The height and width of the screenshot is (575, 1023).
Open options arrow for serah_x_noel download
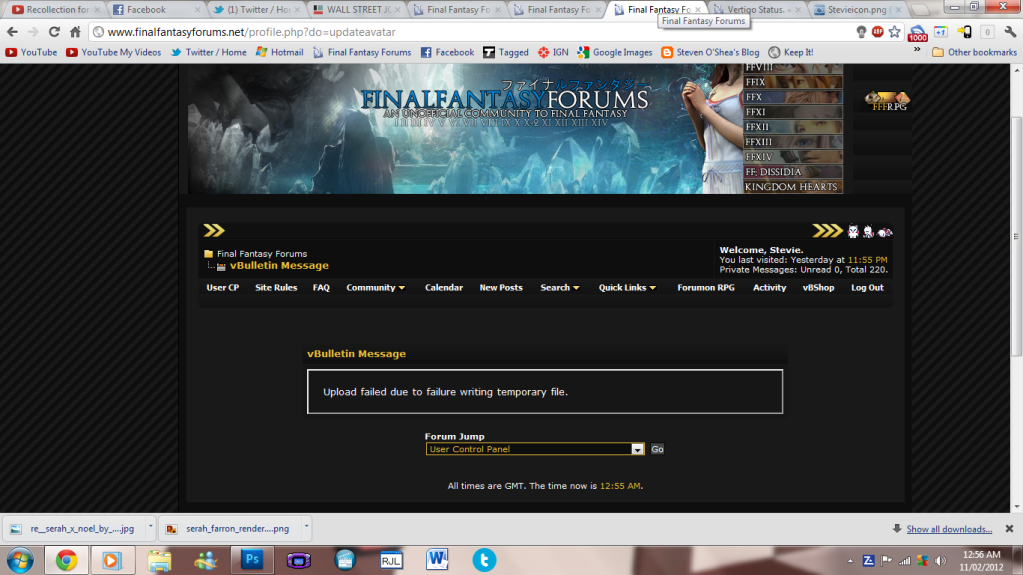[150, 525]
